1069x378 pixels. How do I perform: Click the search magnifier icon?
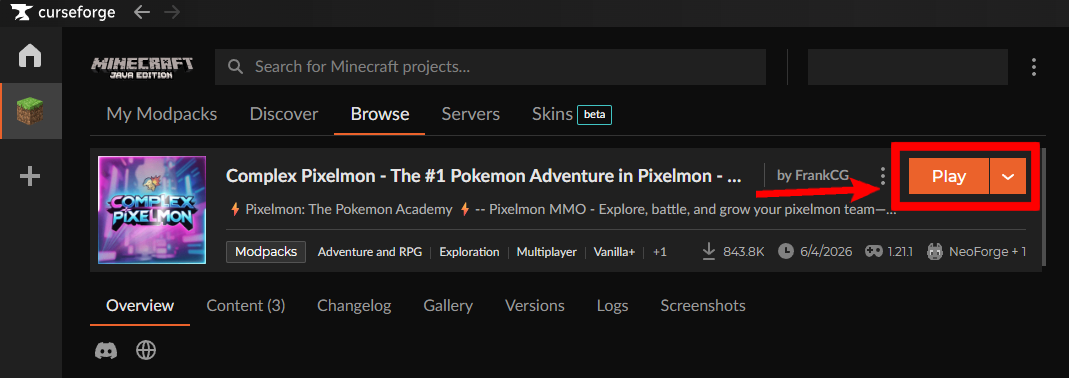236,67
